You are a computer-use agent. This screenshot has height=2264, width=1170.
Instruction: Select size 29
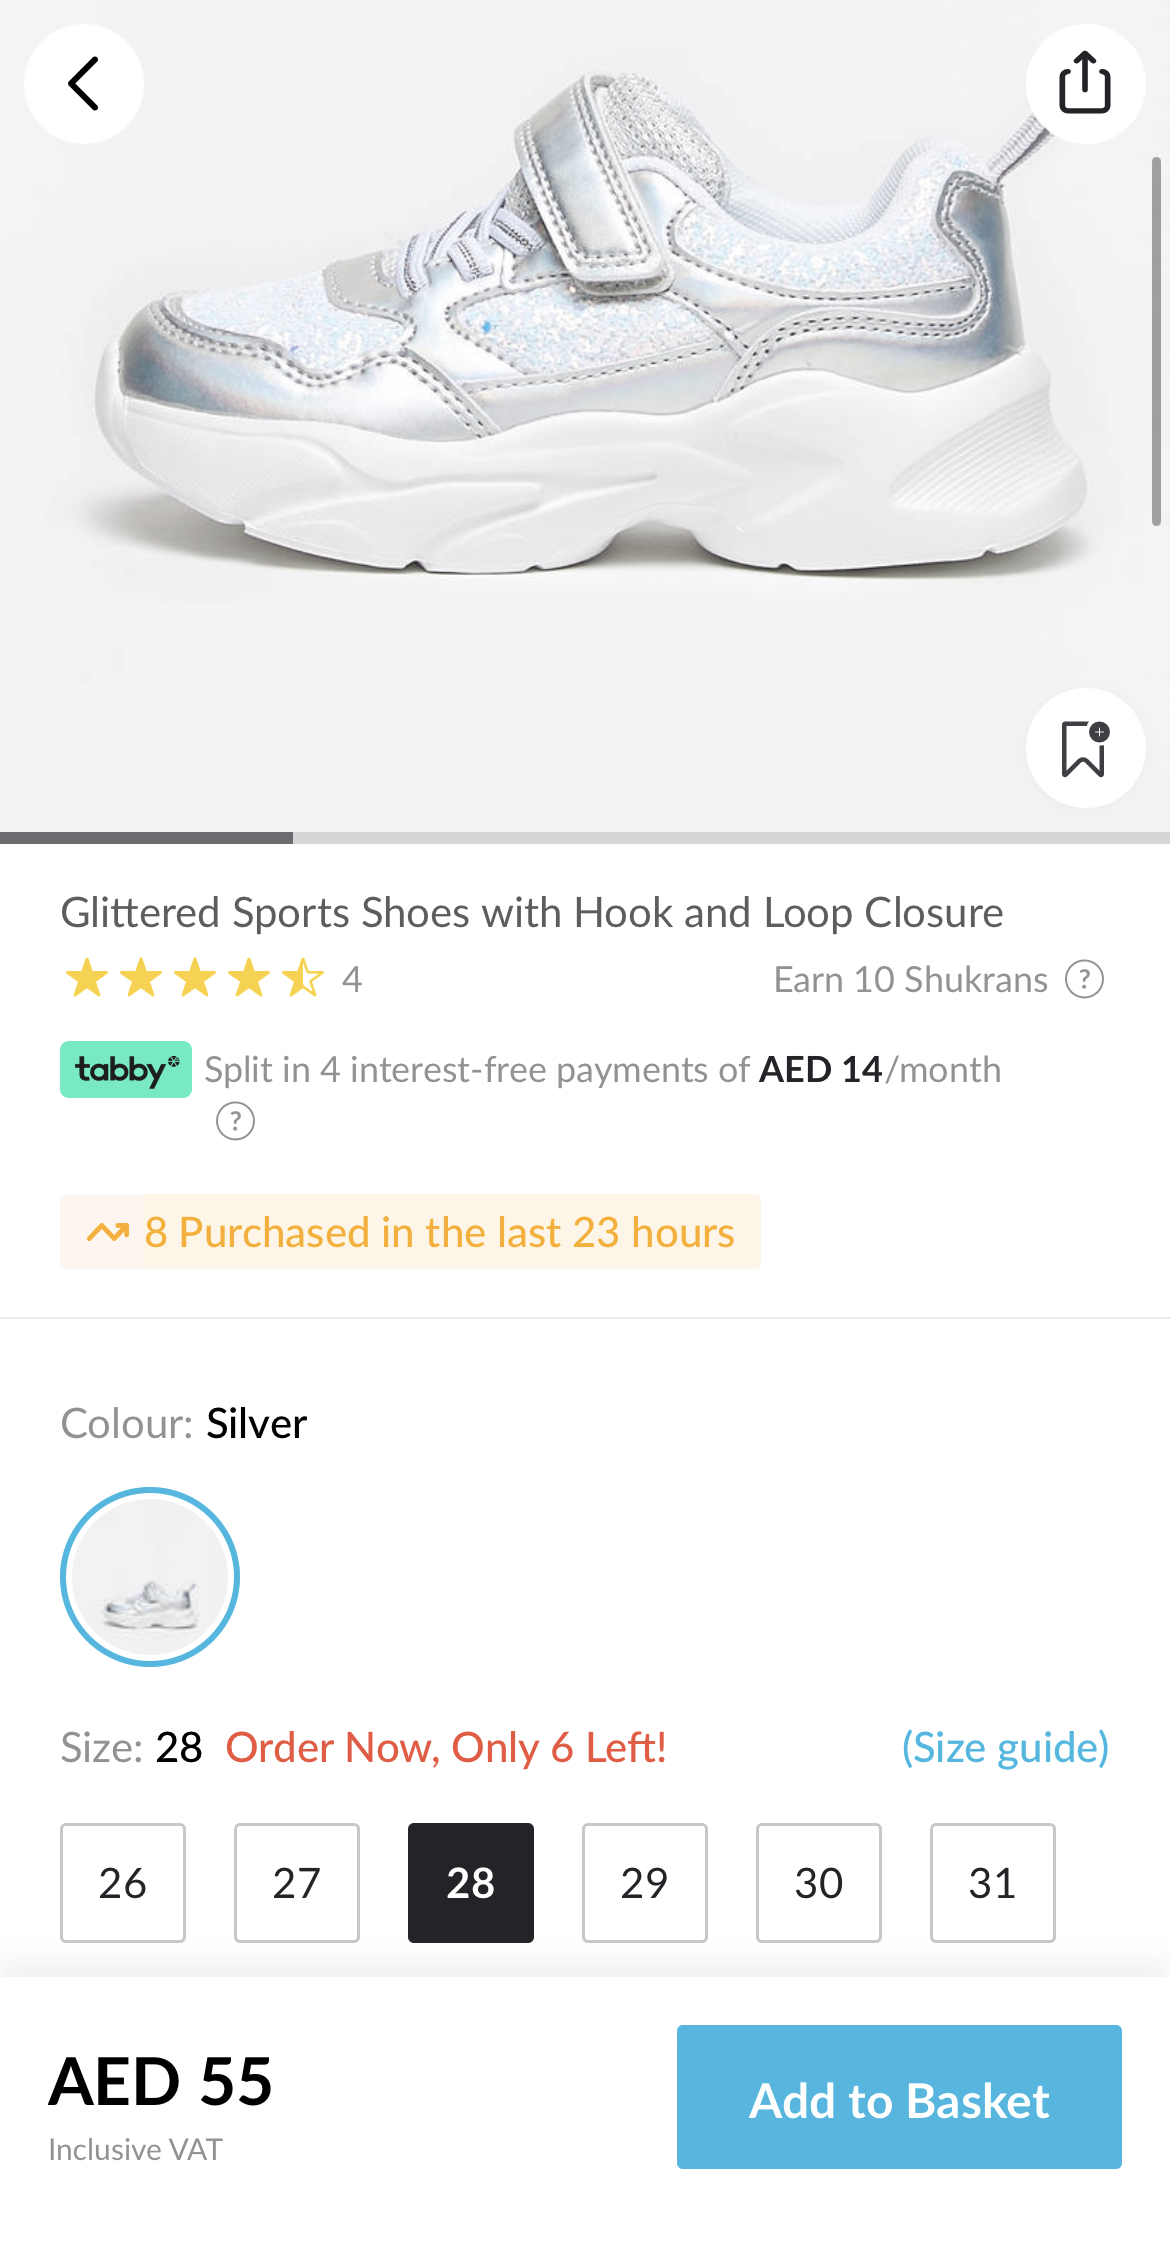click(645, 1883)
